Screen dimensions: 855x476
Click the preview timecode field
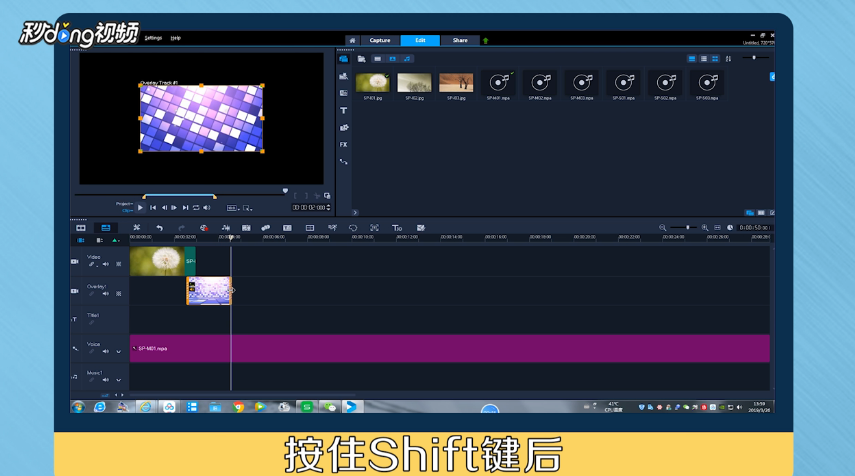coord(309,208)
